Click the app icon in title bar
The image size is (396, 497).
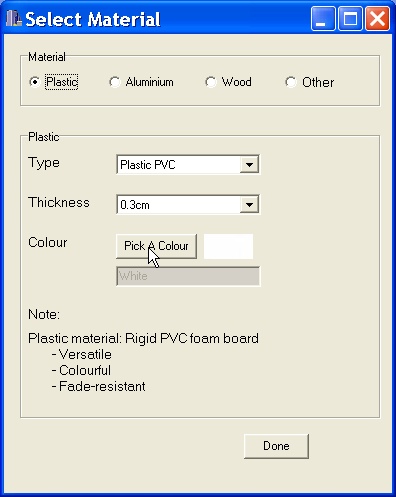pos(13,19)
